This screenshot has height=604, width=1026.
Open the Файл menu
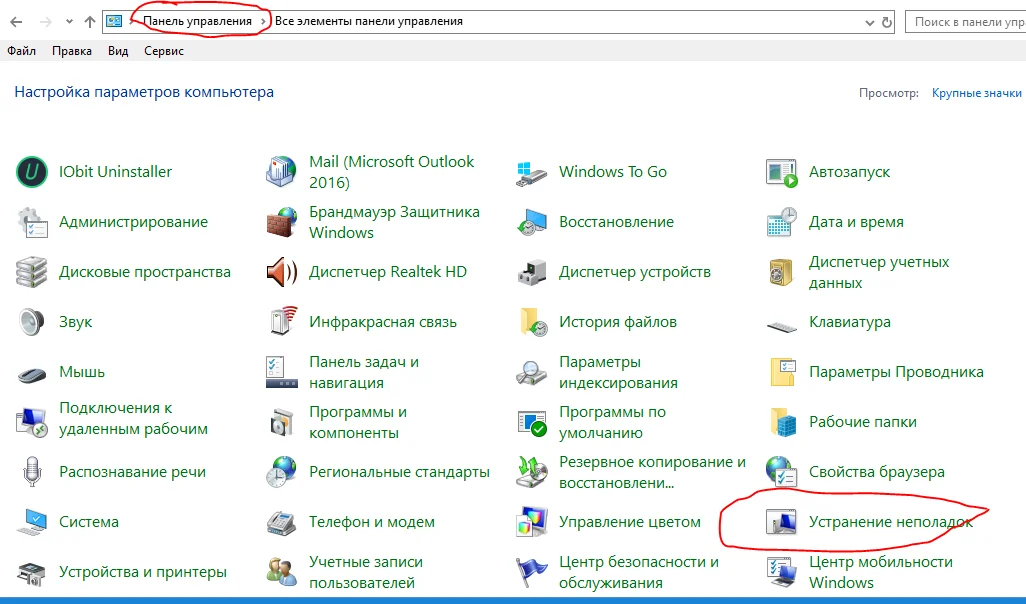[x=22, y=51]
